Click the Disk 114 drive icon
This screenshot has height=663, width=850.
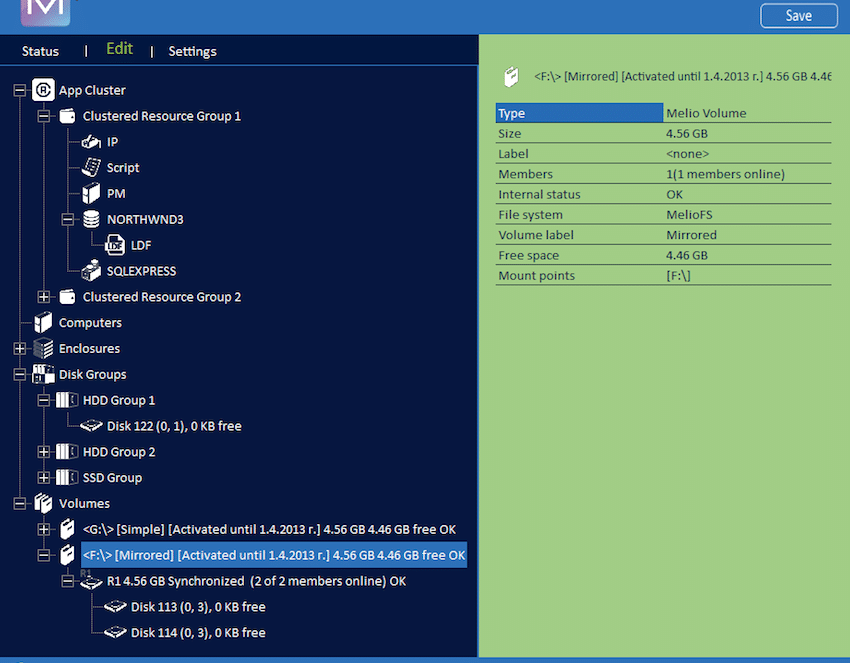115,633
